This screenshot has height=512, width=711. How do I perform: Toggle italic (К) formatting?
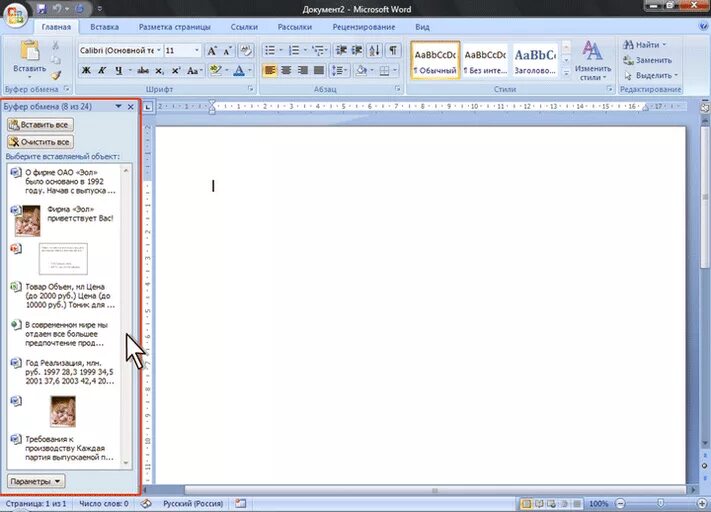(102, 71)
